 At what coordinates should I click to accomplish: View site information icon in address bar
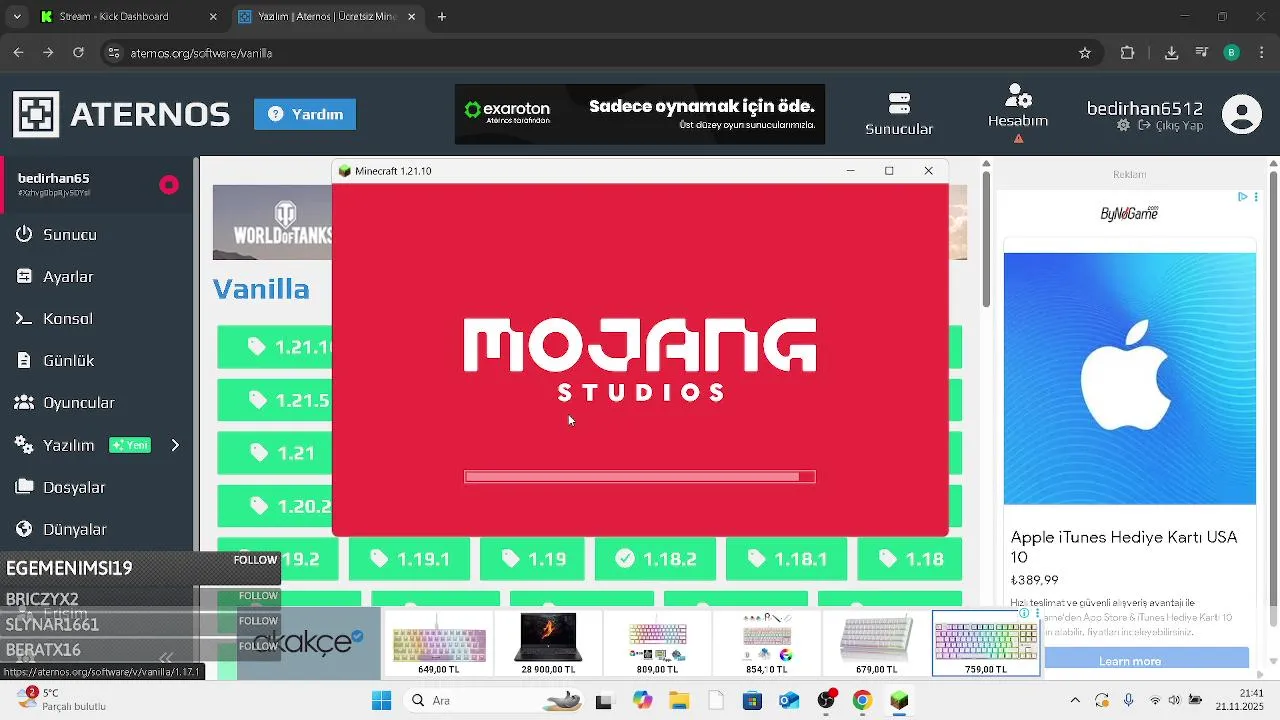(114, 53)
